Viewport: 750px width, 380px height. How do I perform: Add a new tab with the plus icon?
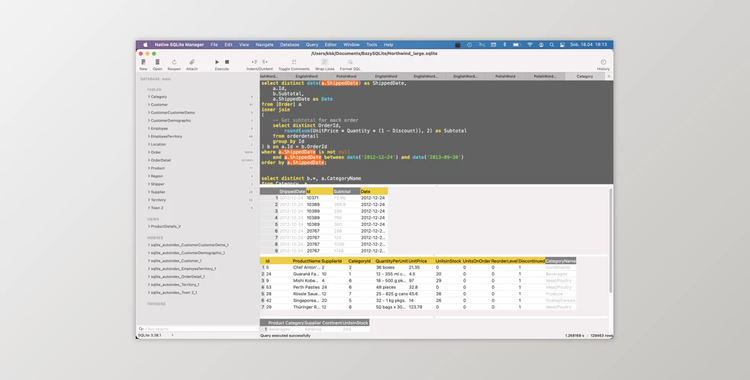[x=609, y=76]
